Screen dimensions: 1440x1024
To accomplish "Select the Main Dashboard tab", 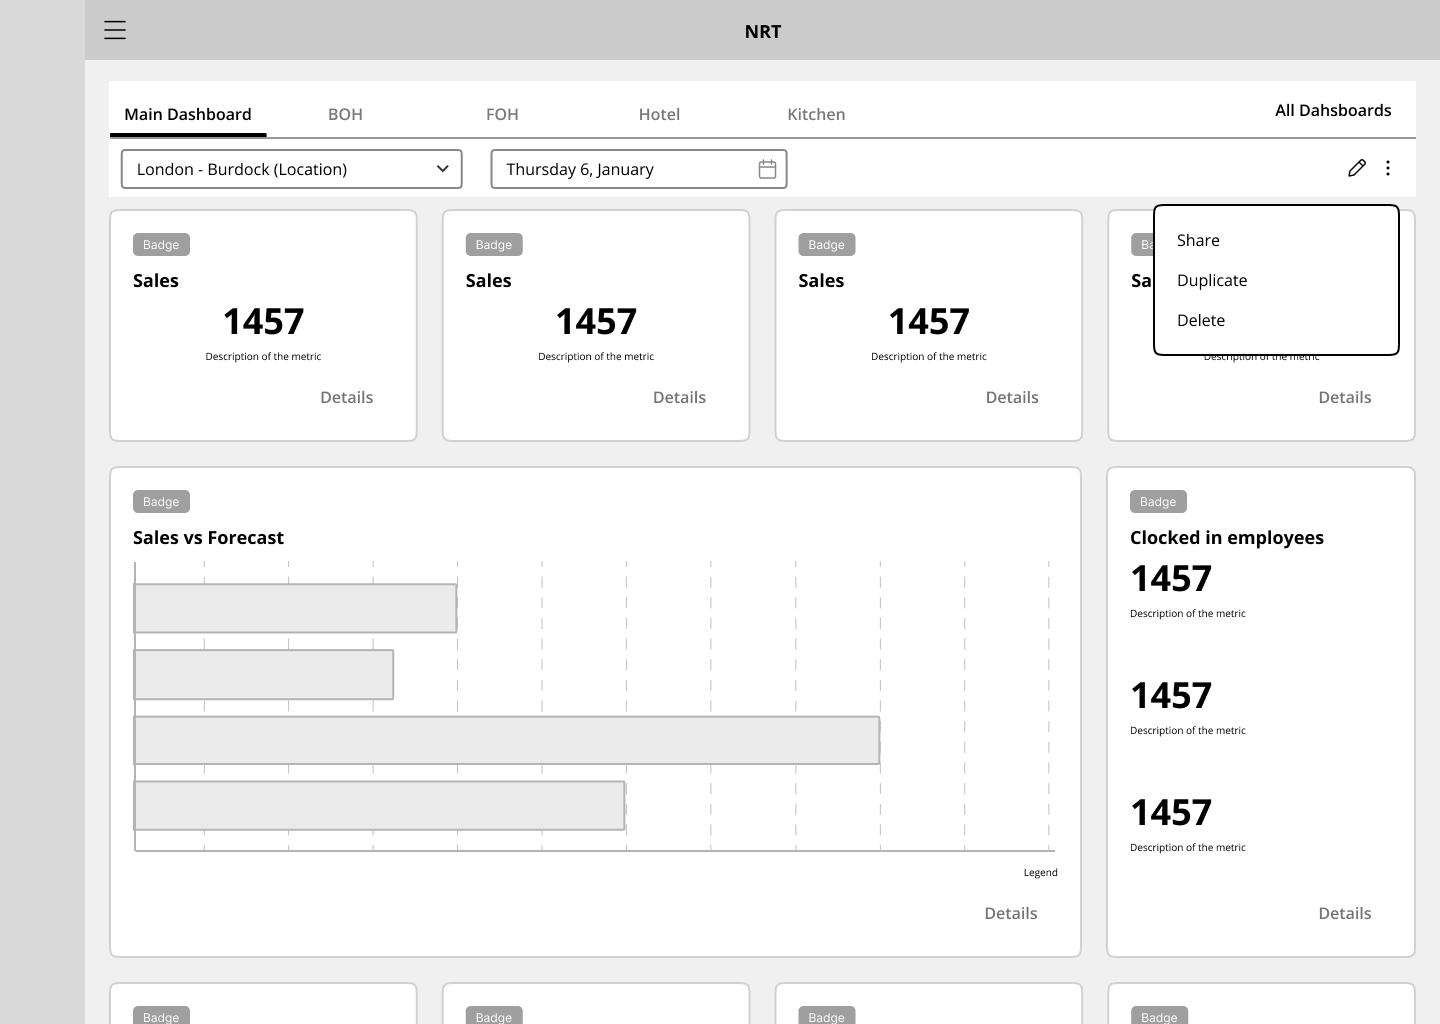I will point(188,114).
